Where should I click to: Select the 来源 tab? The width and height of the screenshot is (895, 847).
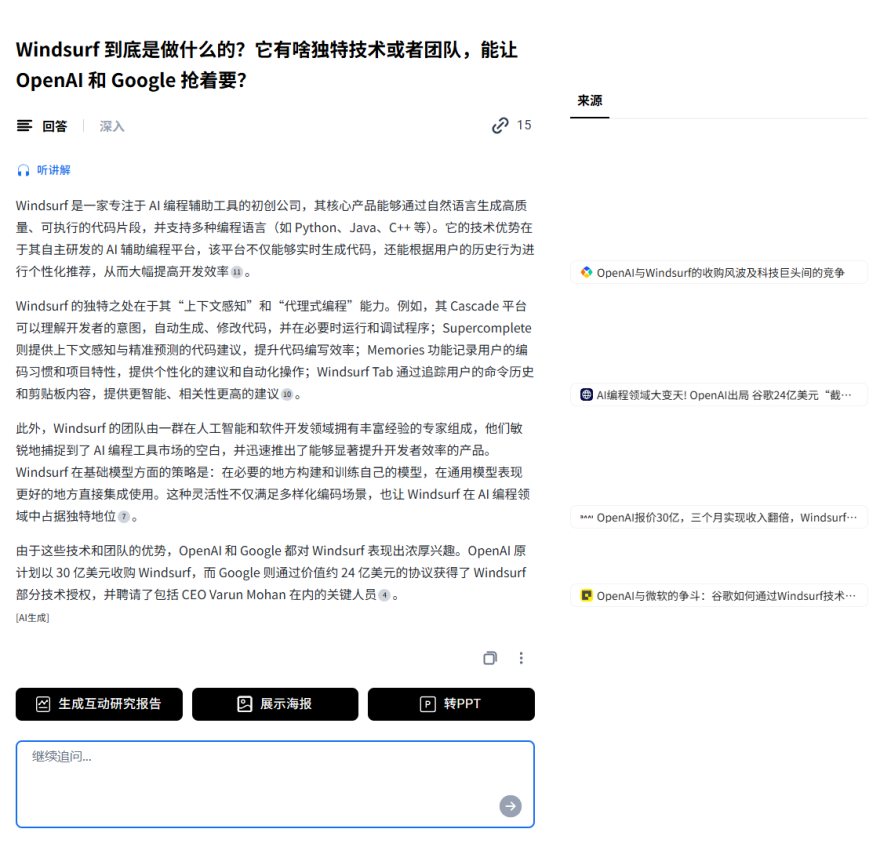pos(590,101)
